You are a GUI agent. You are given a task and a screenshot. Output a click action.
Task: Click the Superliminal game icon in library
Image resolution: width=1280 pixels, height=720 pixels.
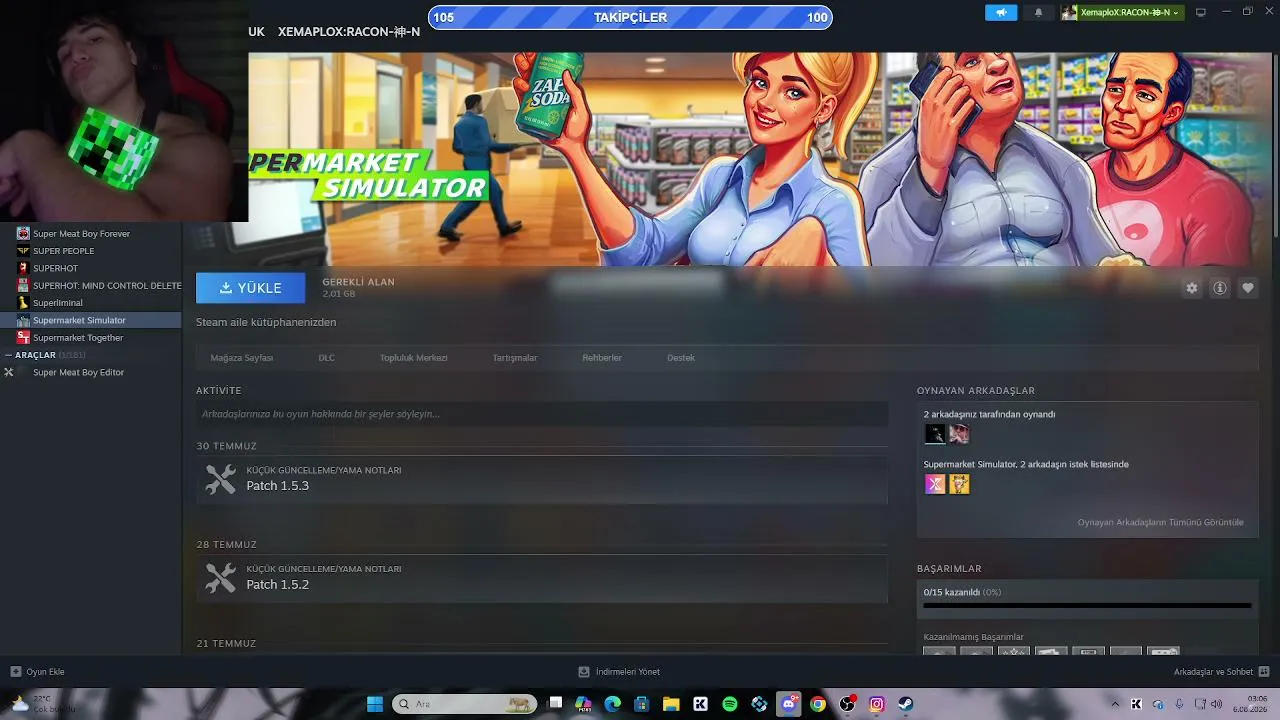coord(23,302)
